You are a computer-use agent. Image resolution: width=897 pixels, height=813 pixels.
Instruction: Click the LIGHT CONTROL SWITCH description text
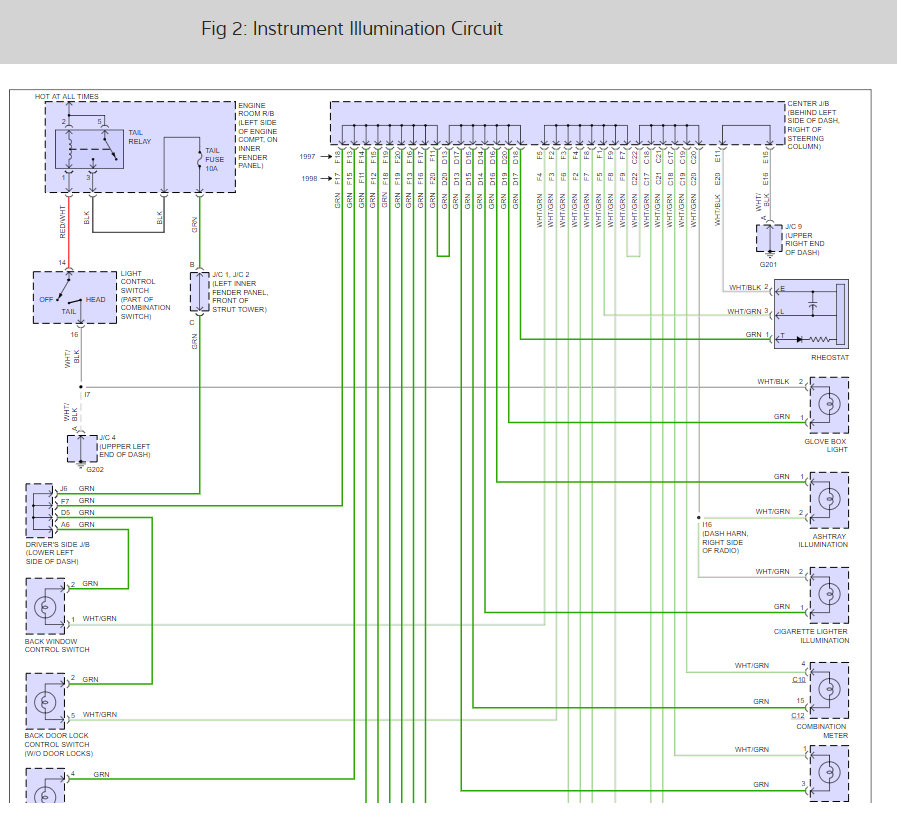145,295
